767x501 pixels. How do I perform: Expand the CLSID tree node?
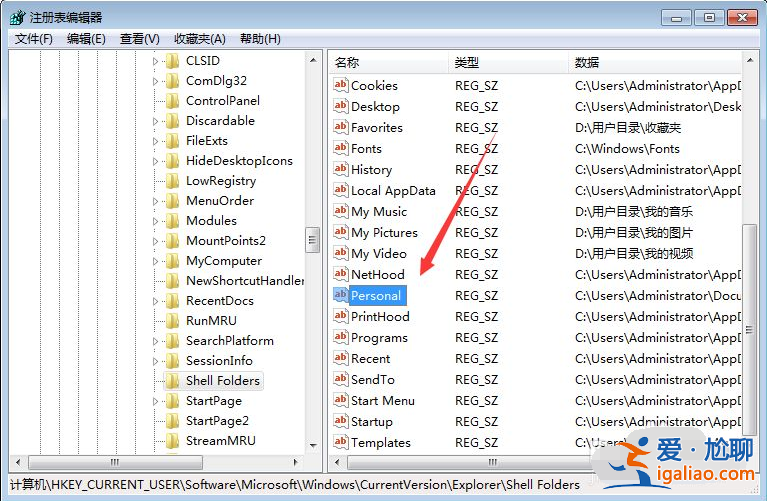pos(156,61)
